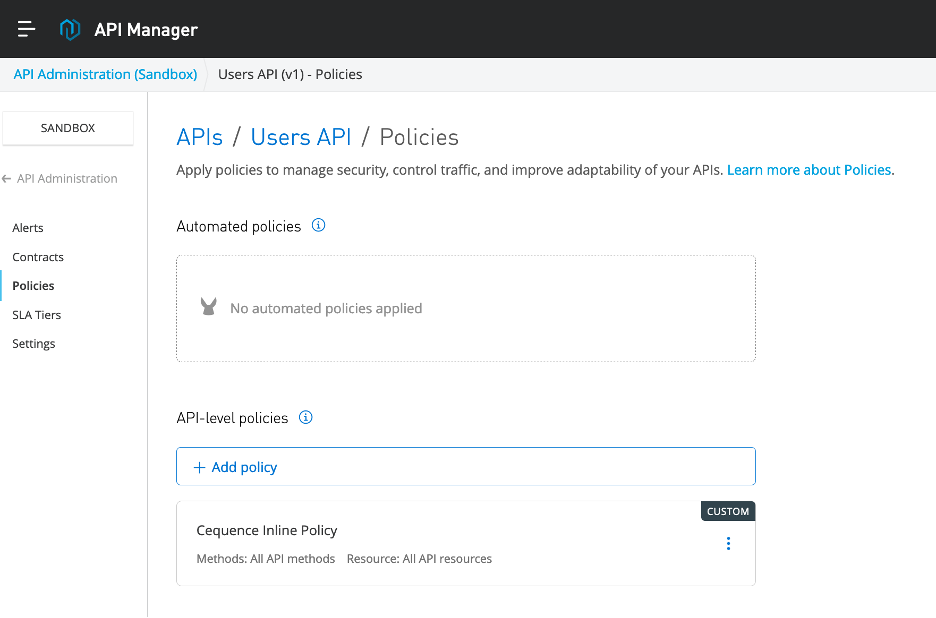The width and height of the screenshot is (936, 618).
Task: Show info about Automated policies
Action: pos(319,225)
